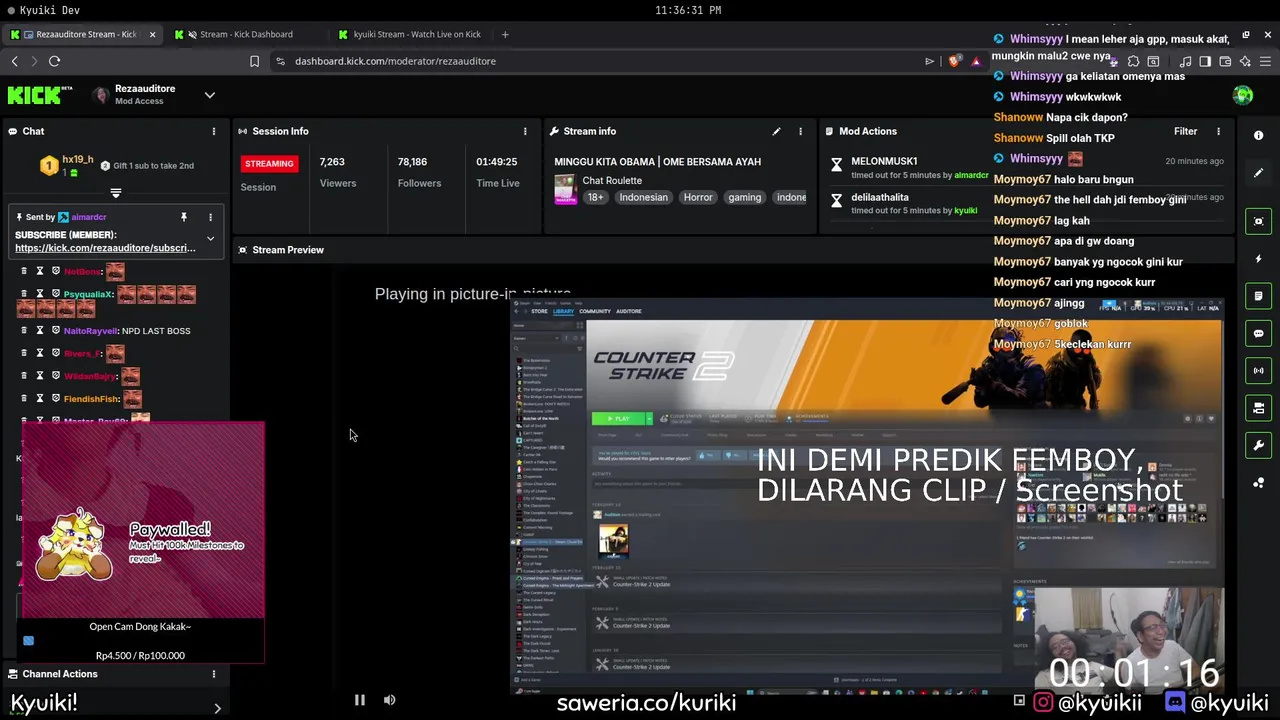Close the Rezaauditore Stream tab
The image size is (1280, 720).
click(x=152, y=34)
